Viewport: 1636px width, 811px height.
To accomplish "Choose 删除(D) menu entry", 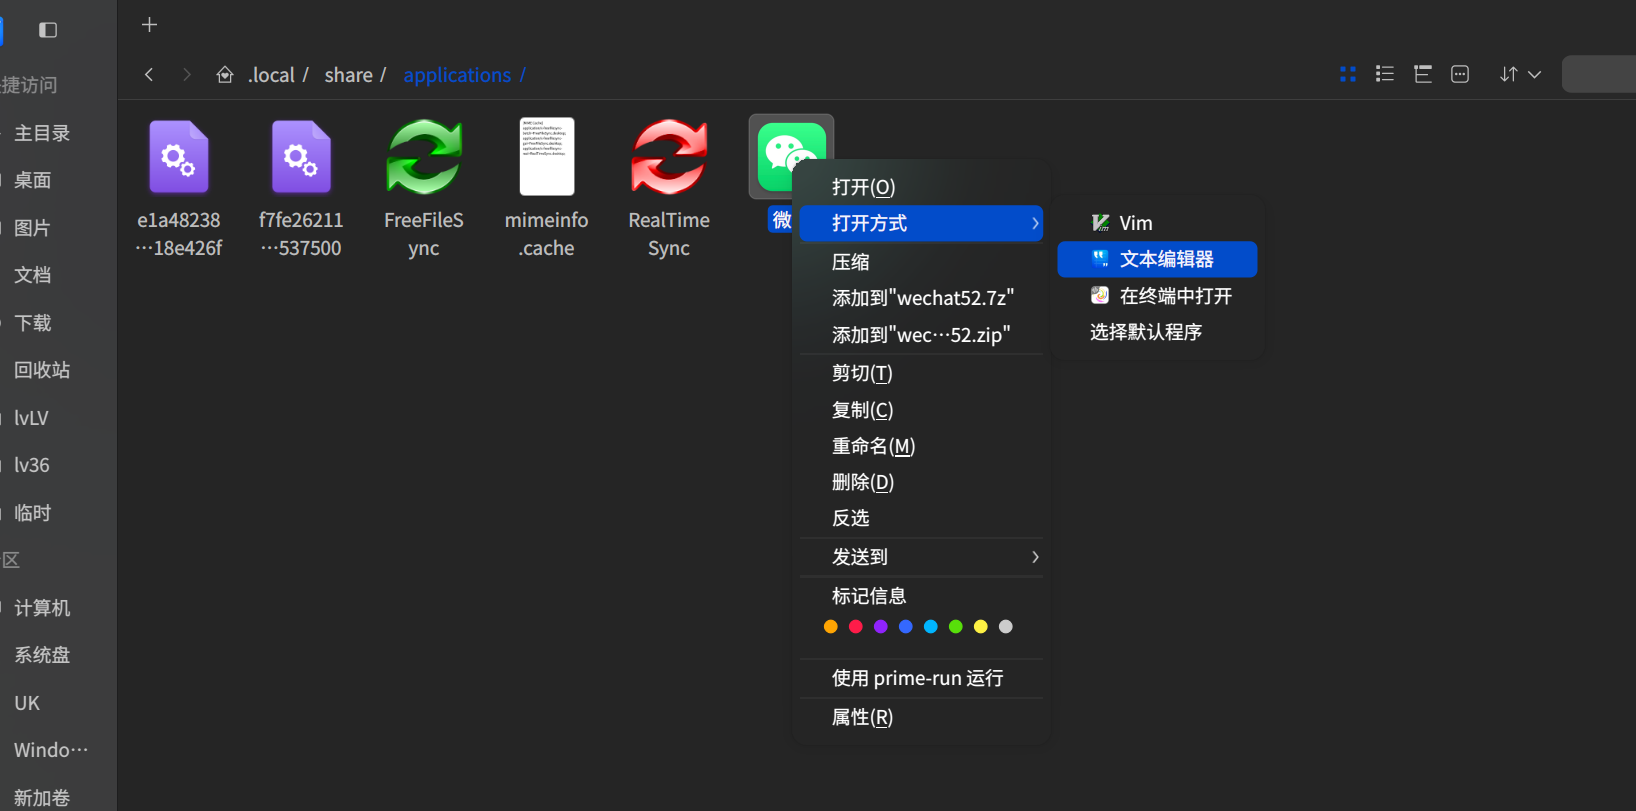I will pyautogui.click(x=921, y=482).
